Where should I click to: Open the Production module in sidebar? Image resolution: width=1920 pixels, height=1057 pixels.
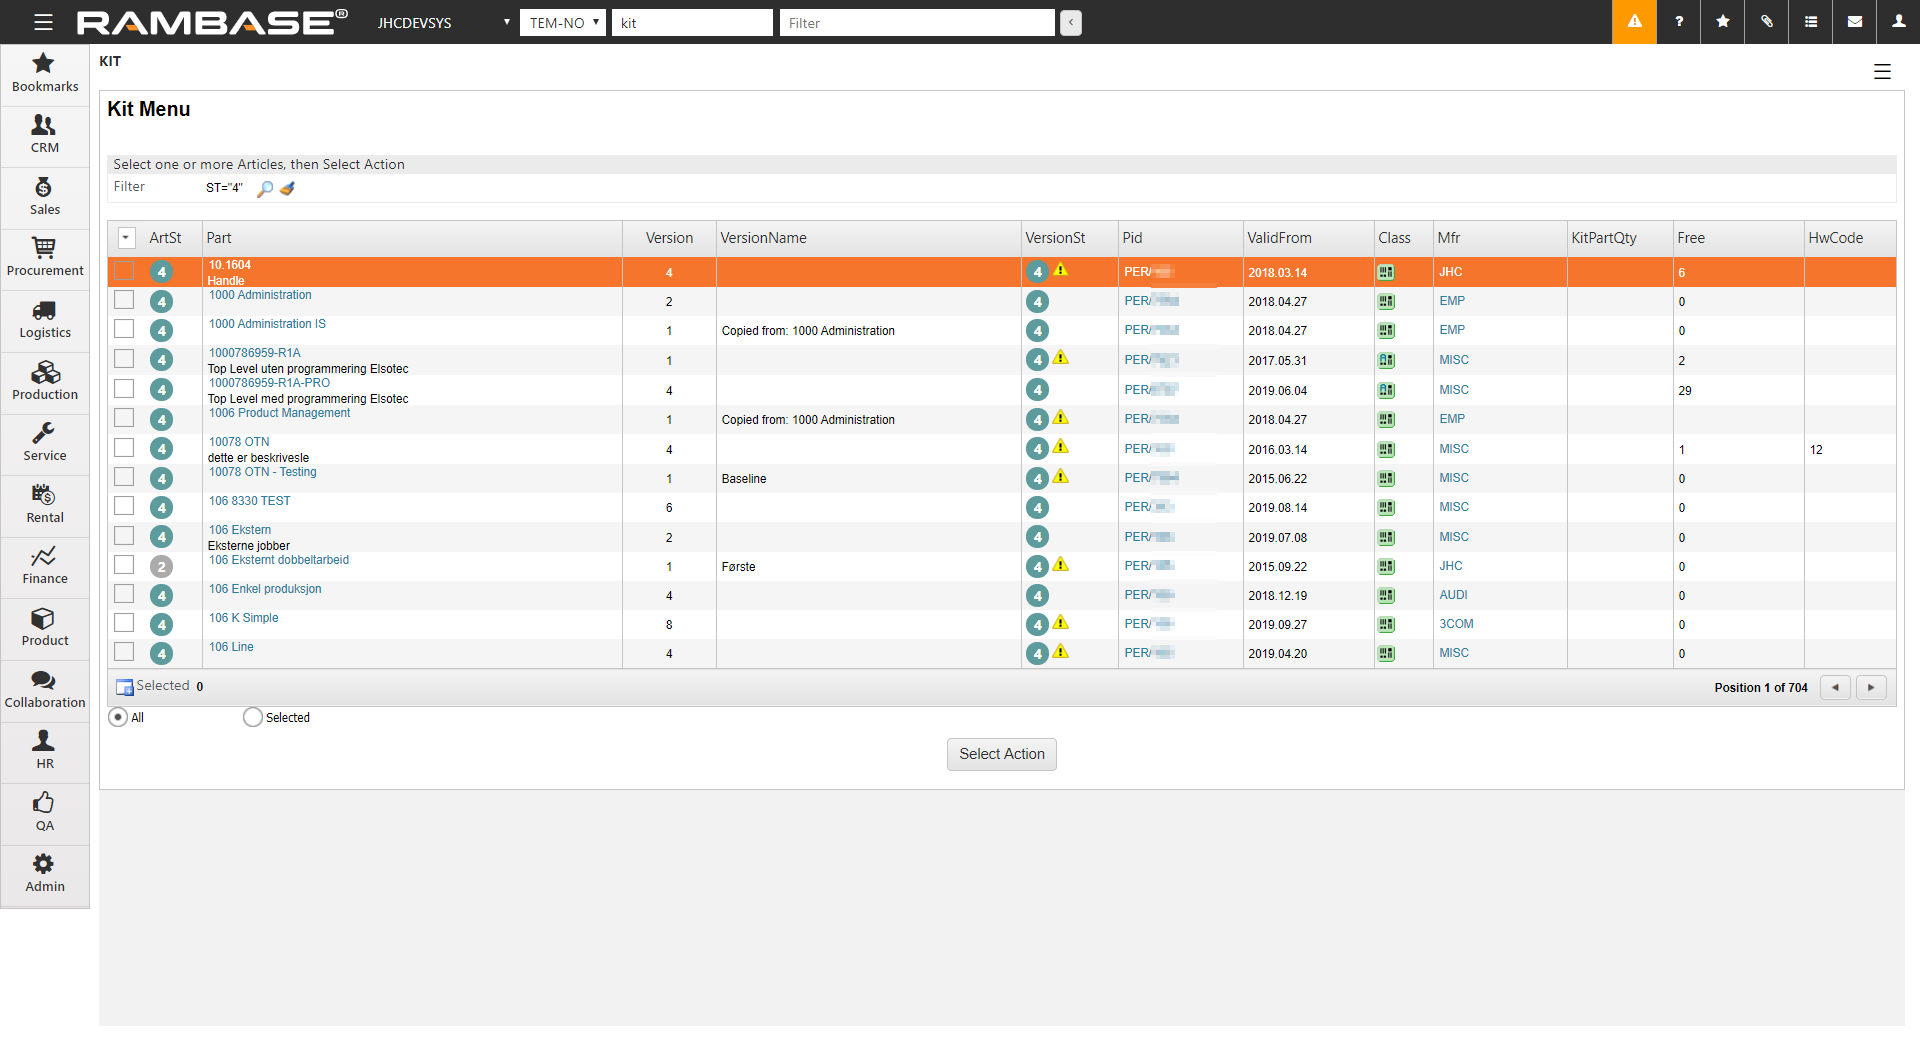[45, 381]
